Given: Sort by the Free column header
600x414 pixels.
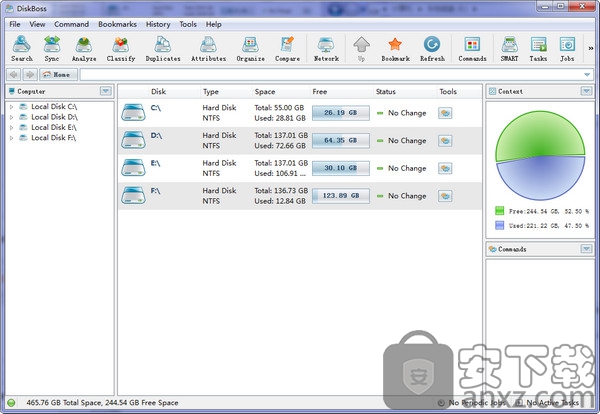Looking at the screenshot, I should [320, 91].
